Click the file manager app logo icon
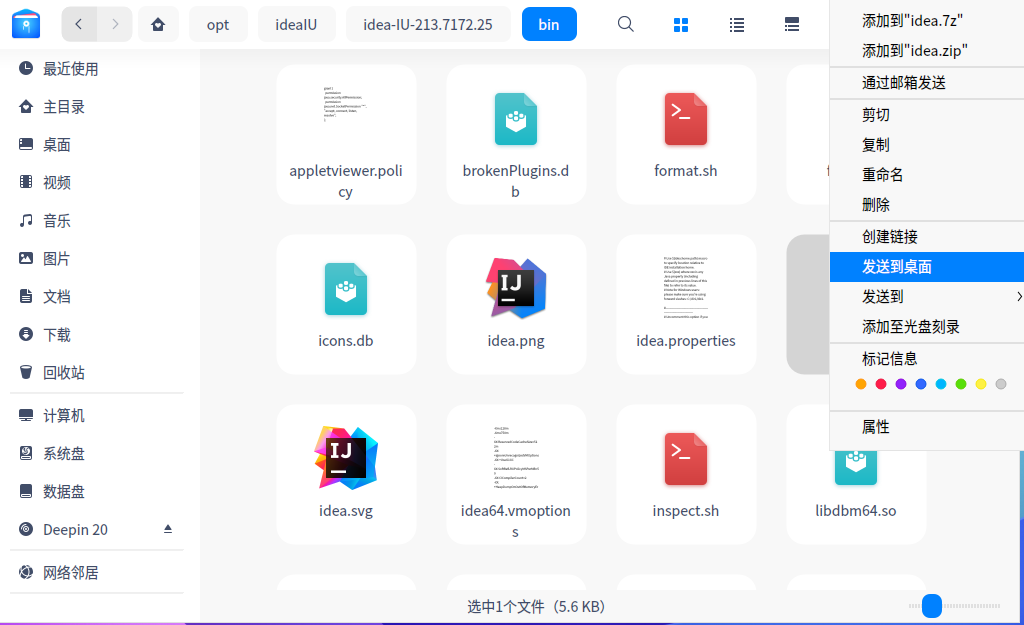This screenshot has height=625, width=1024. 26,24
